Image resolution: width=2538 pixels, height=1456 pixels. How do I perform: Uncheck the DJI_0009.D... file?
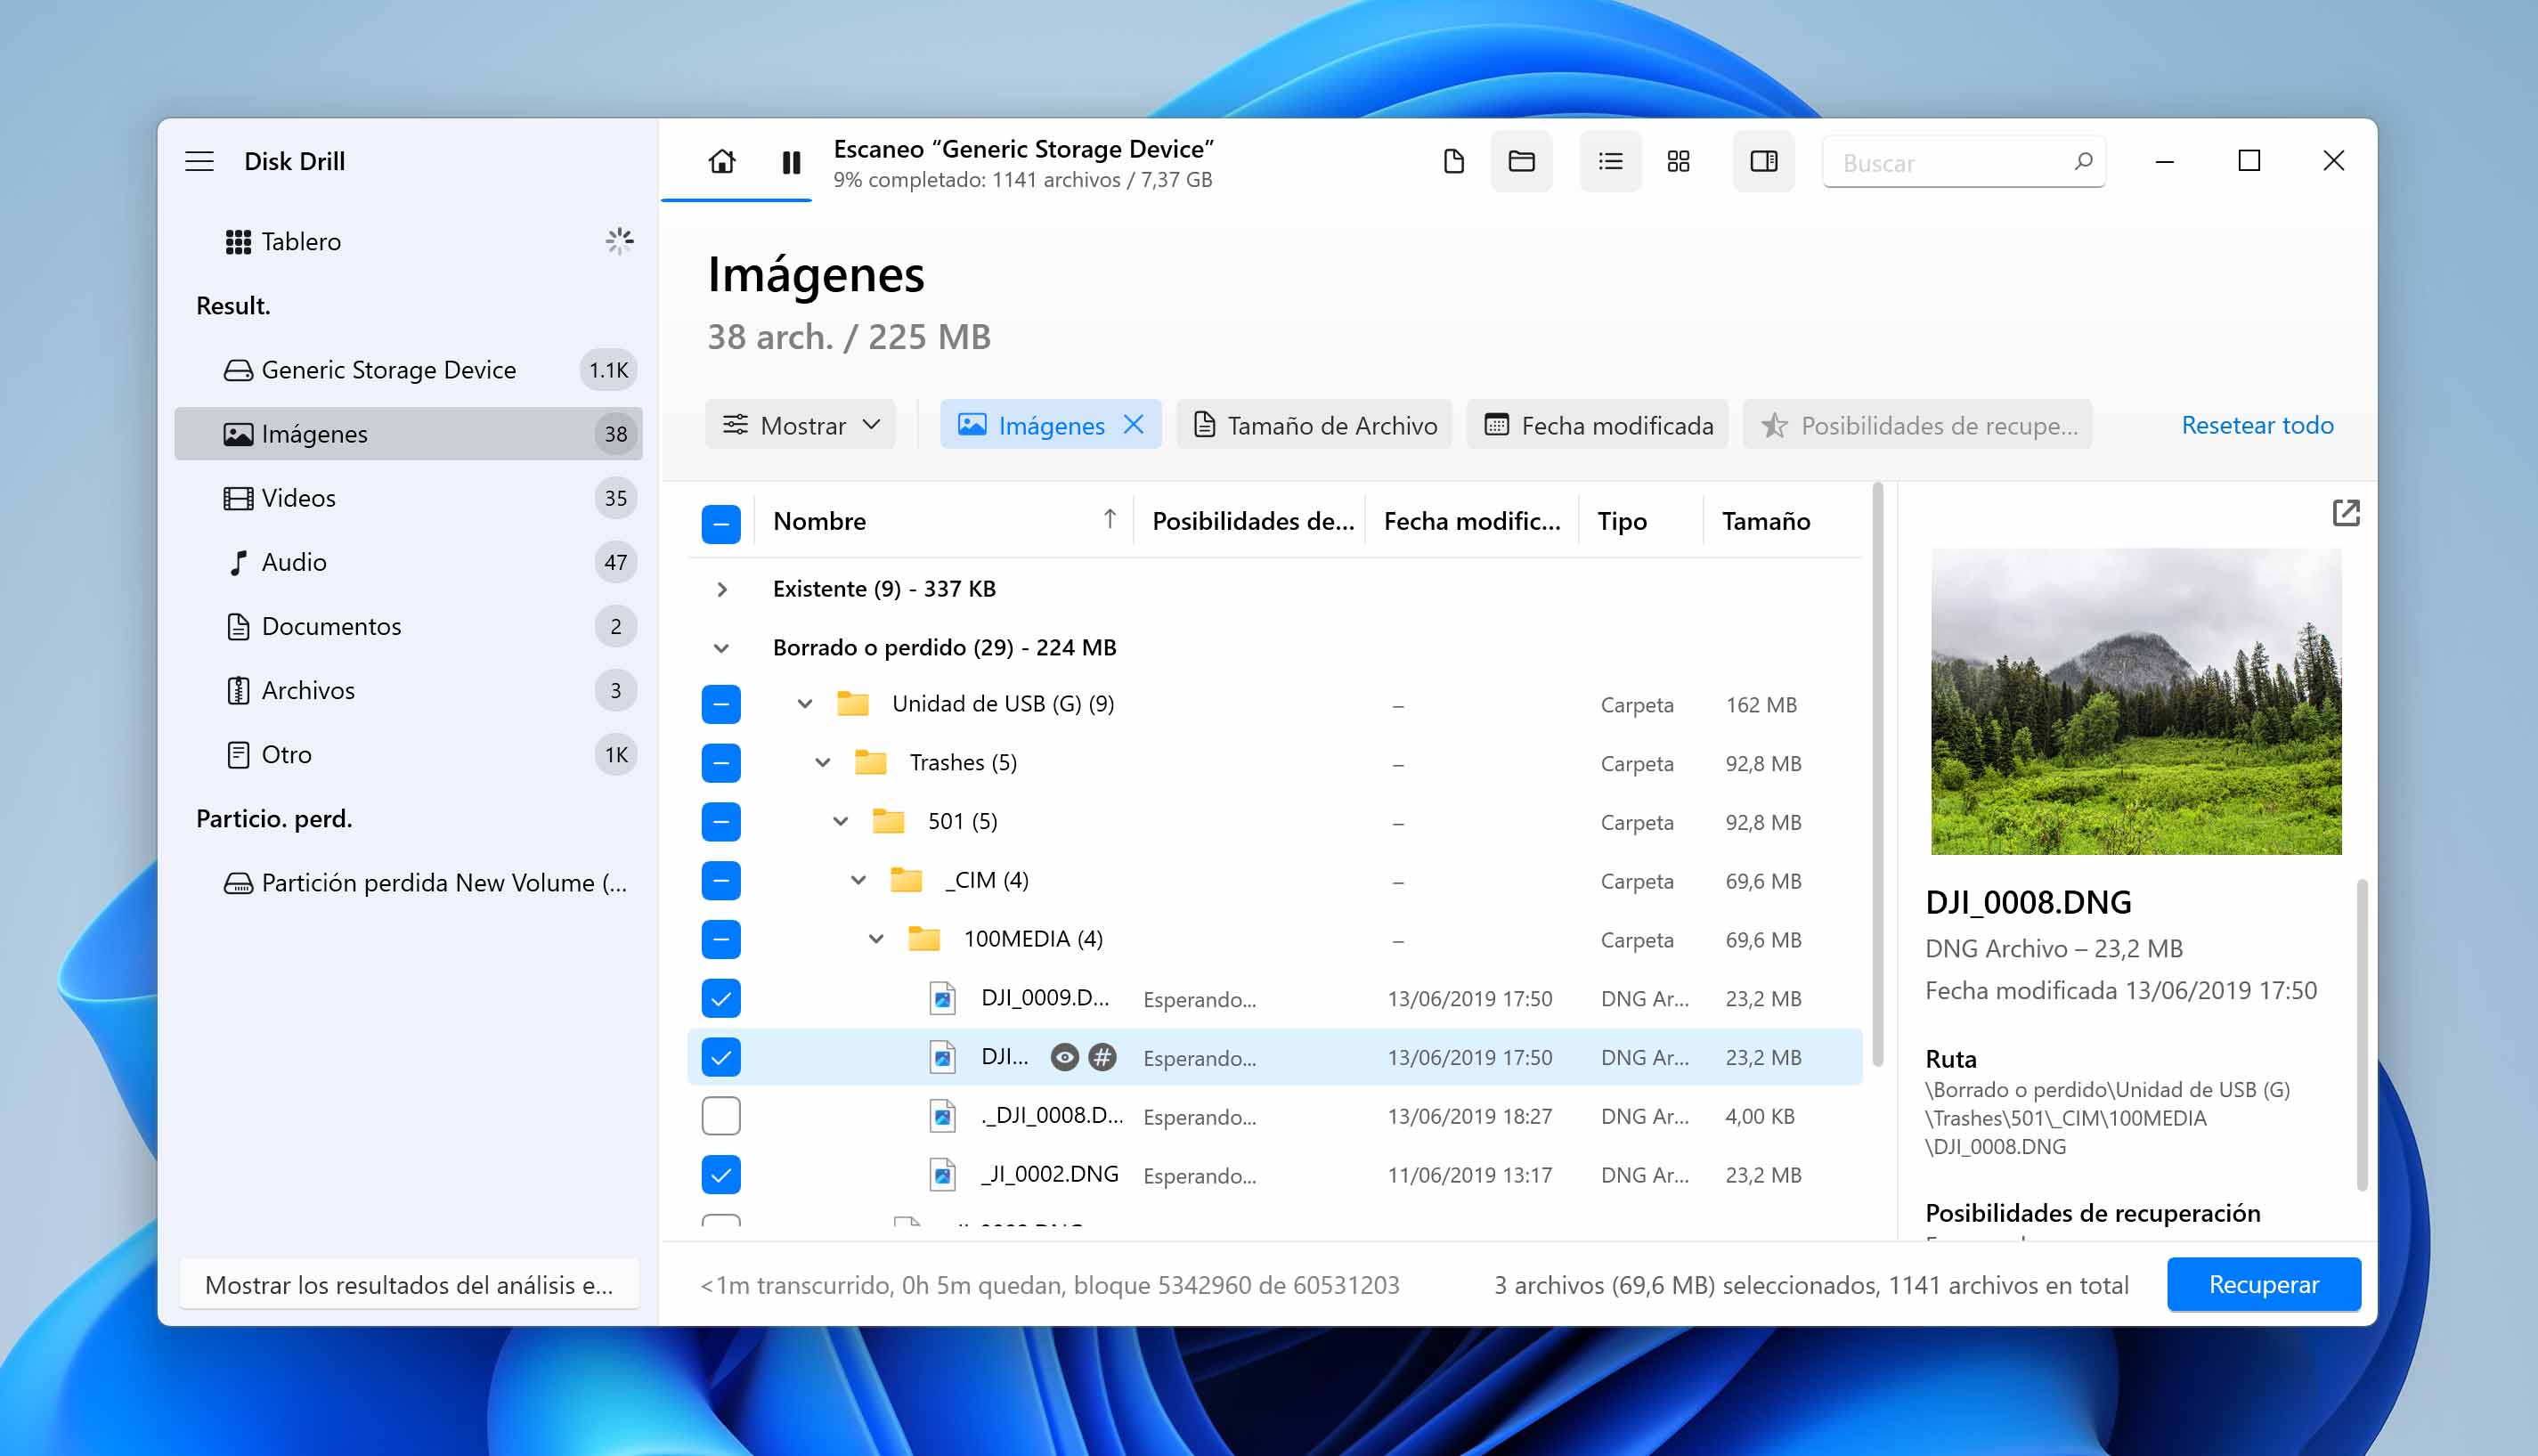(721, 998)
